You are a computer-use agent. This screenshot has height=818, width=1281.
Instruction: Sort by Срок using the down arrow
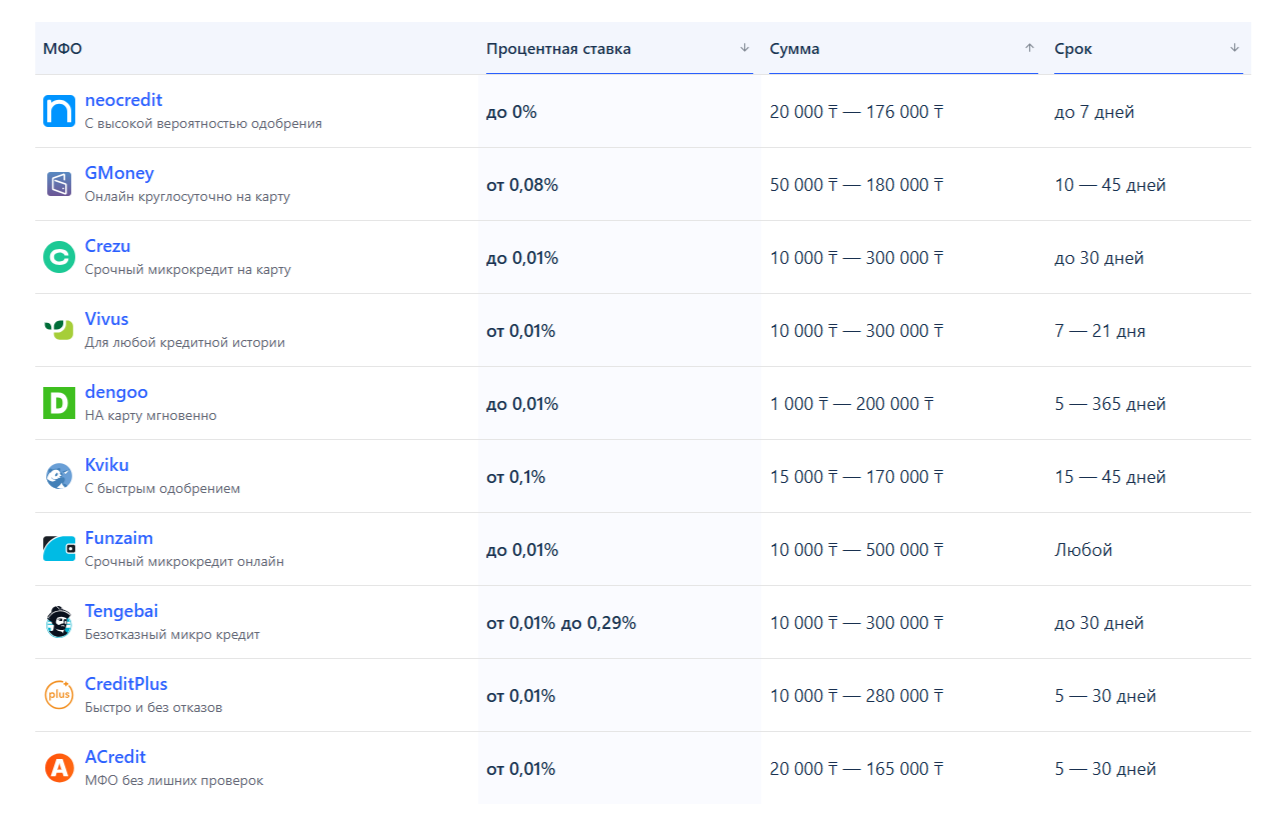[1234, 48]
